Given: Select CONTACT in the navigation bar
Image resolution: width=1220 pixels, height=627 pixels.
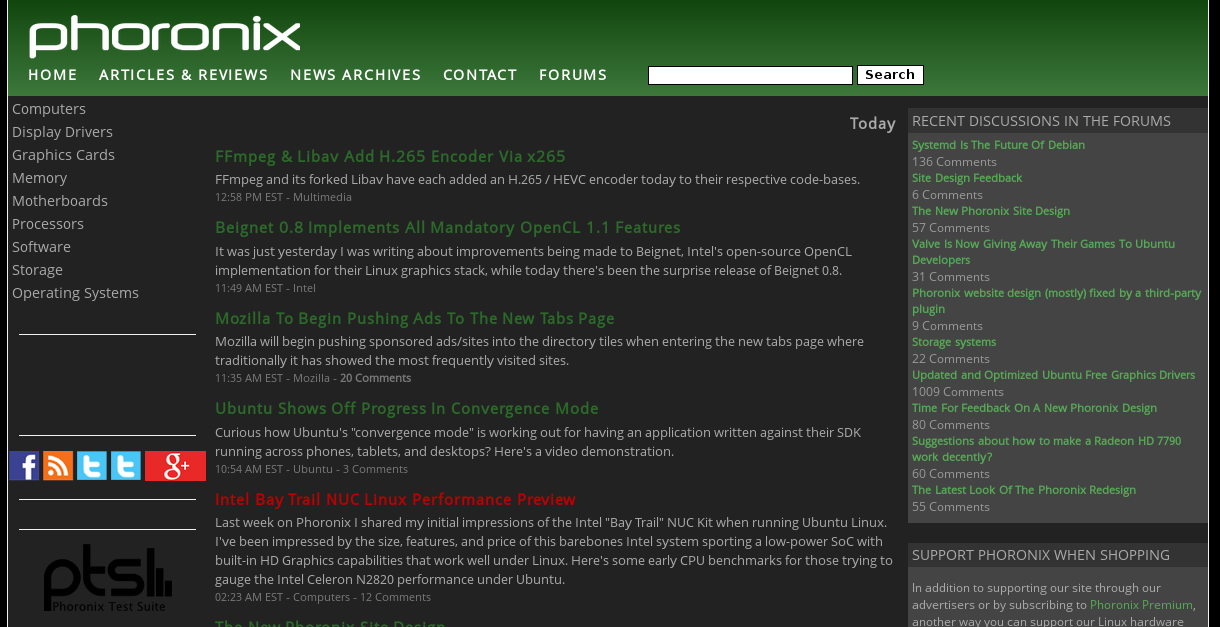Looking at the screenshot, I should (x=480, y=75).
